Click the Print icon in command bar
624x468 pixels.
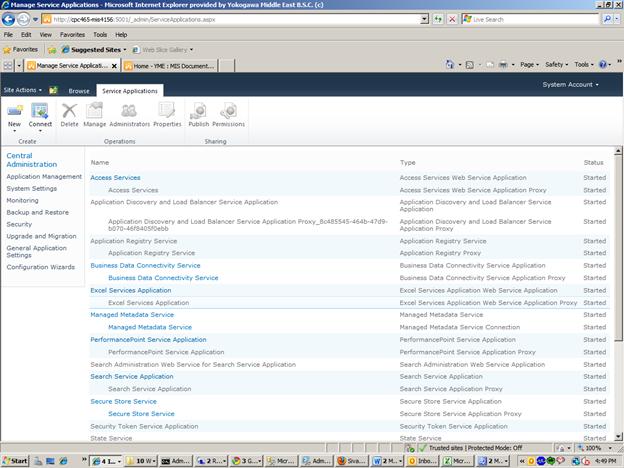tap(503, 64)
